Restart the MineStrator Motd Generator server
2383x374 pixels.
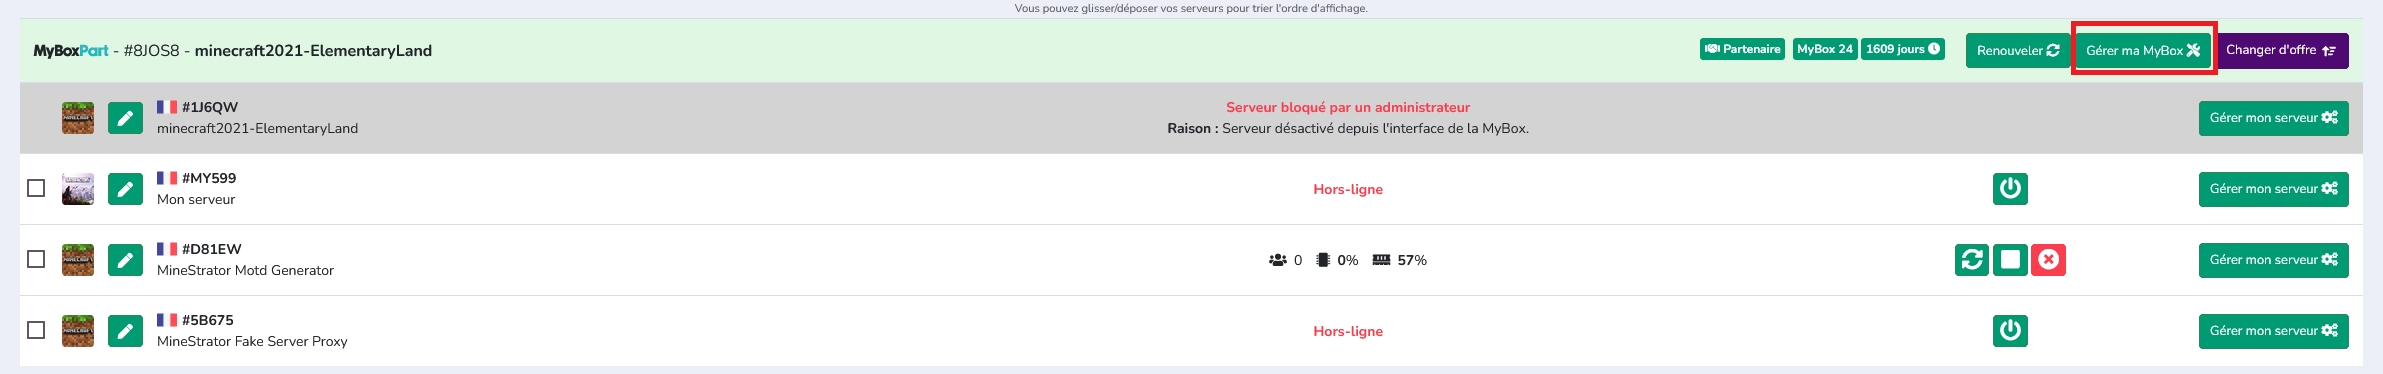pos(1972,260)
